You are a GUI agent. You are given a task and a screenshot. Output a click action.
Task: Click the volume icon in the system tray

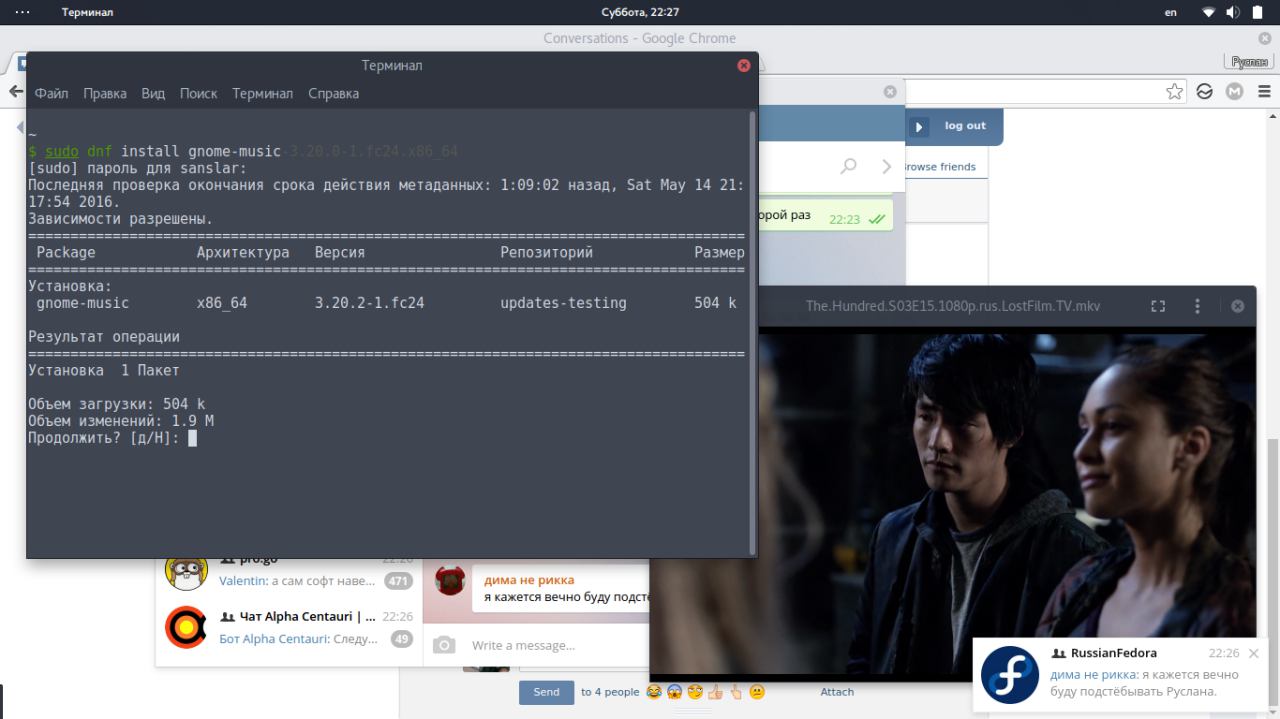click(x=1233, y=12)
